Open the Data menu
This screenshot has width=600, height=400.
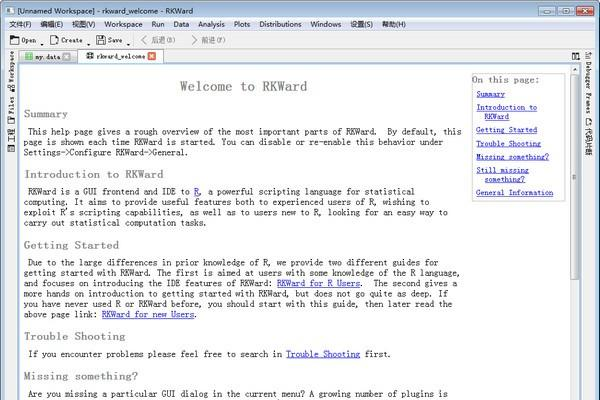(181, 24)
